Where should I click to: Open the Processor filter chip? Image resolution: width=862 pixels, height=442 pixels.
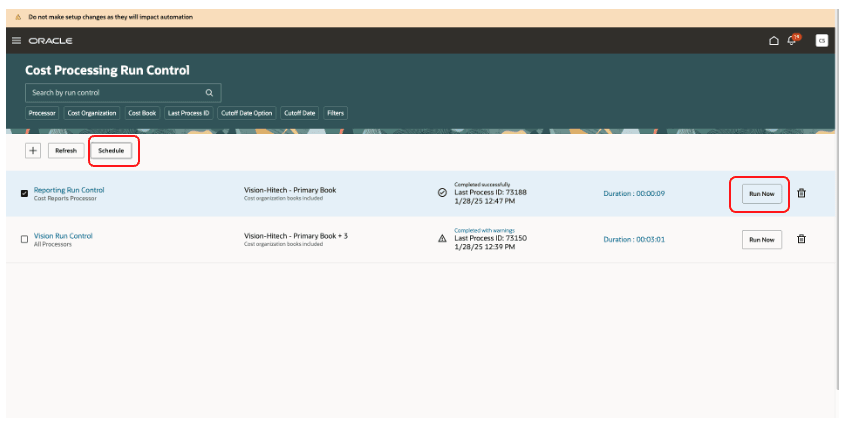(x=42, y=113)
